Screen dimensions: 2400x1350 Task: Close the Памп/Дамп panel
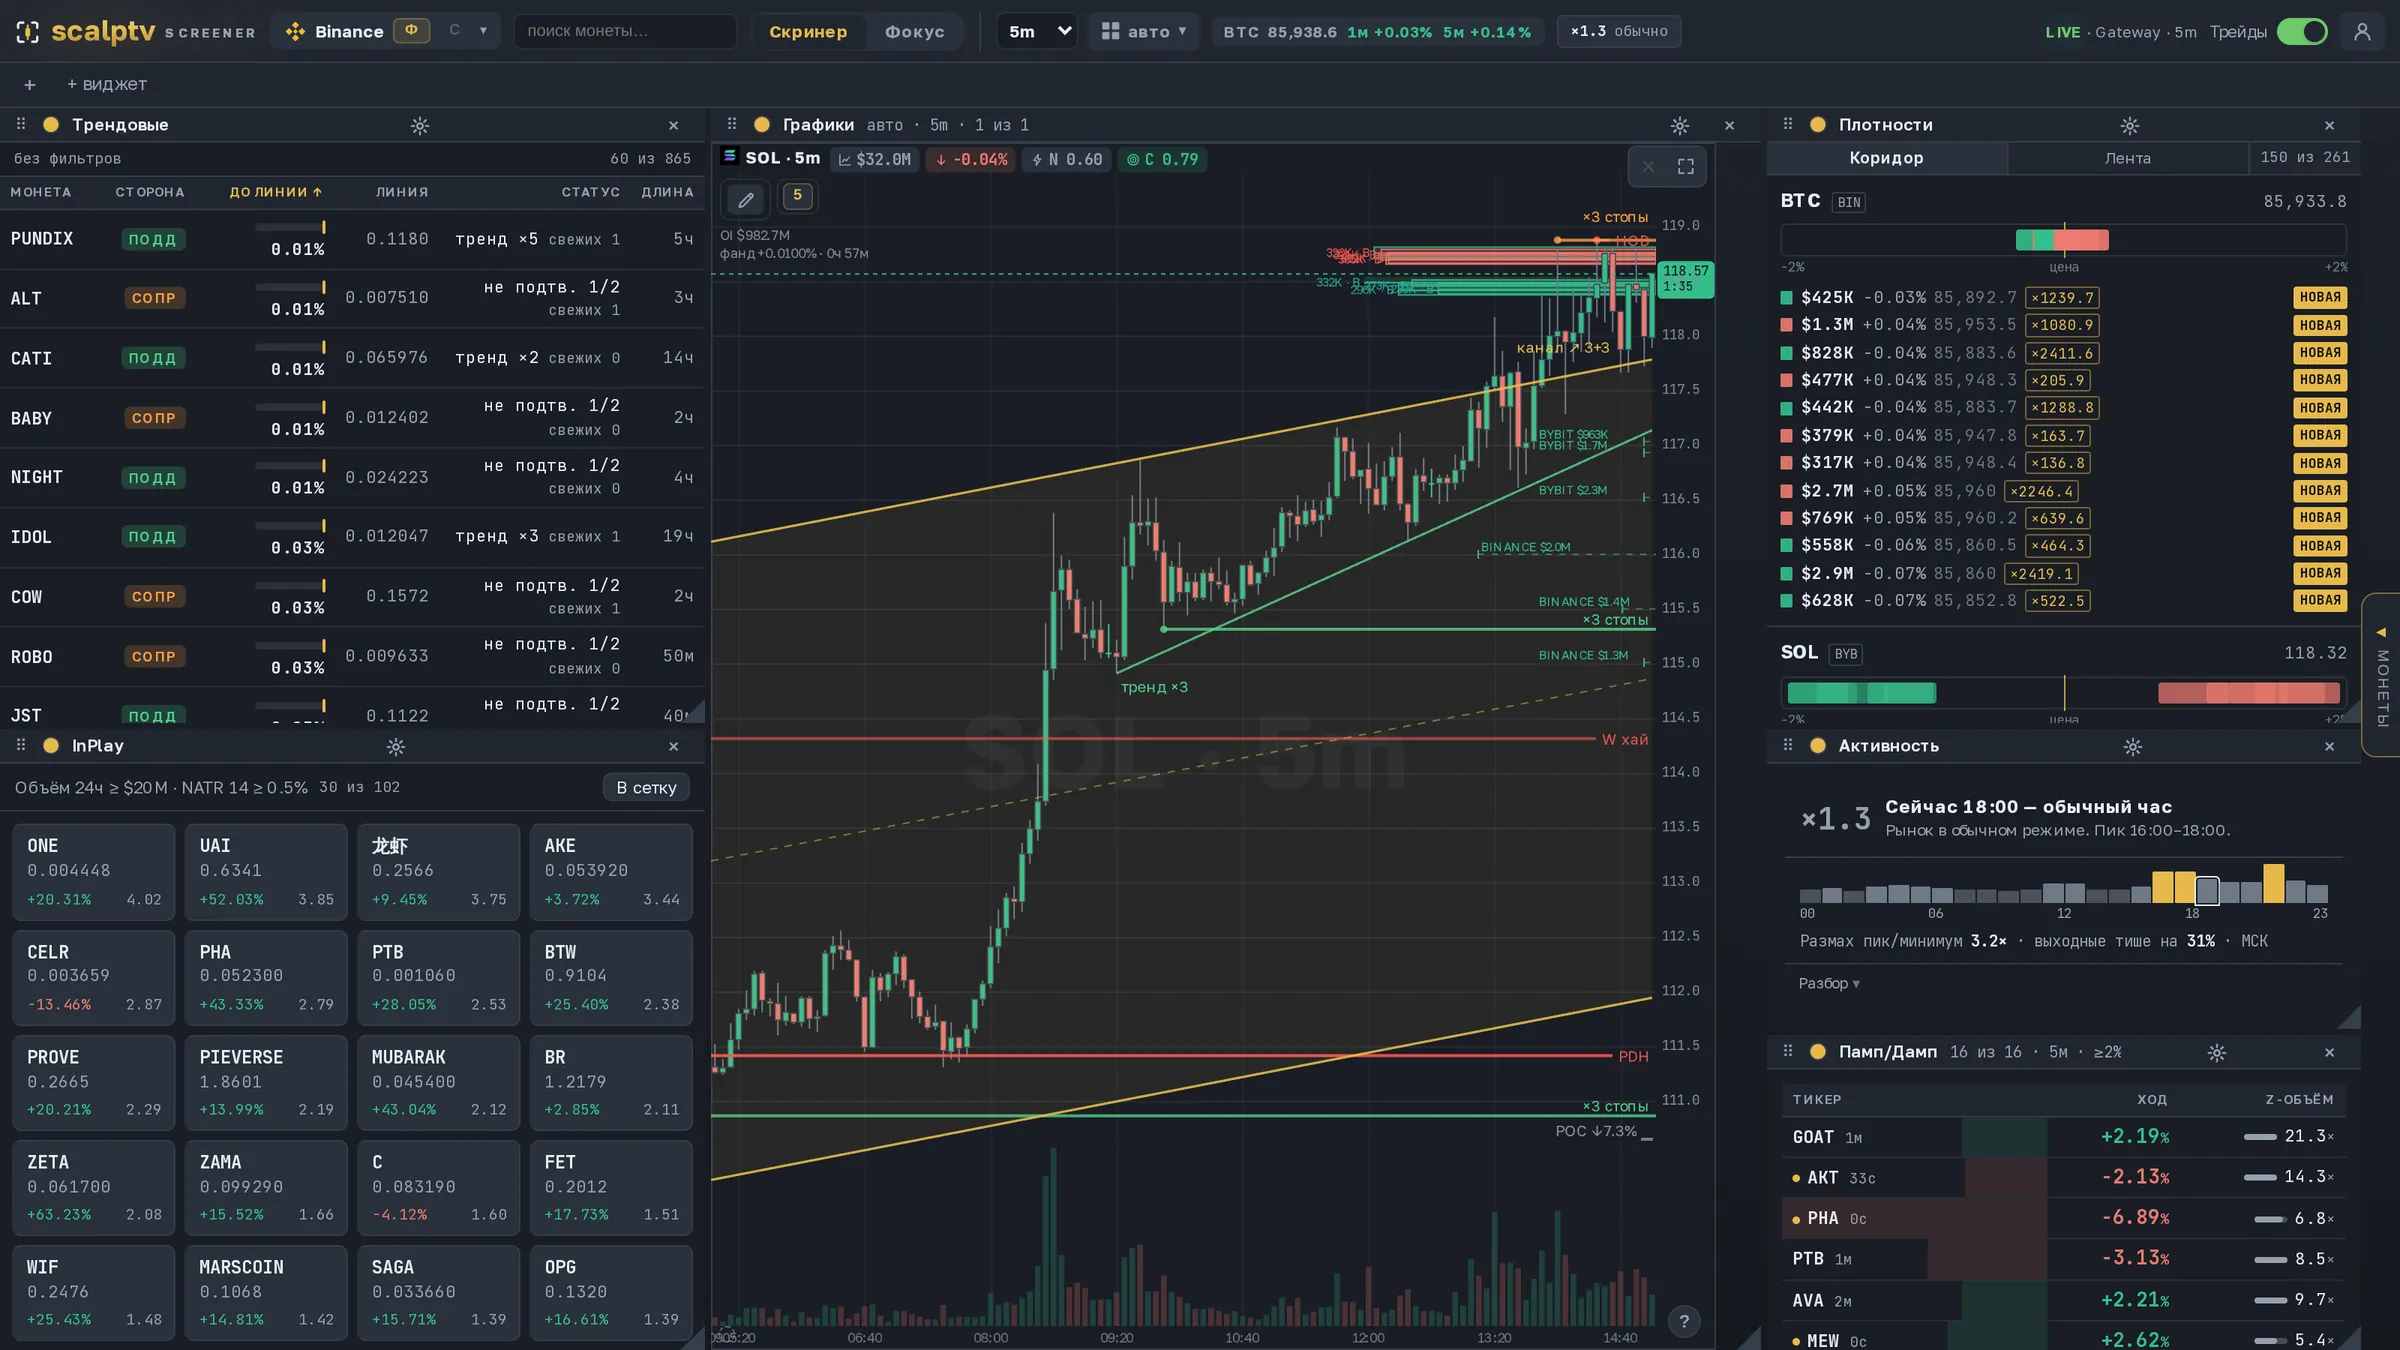(2330, 1053)
